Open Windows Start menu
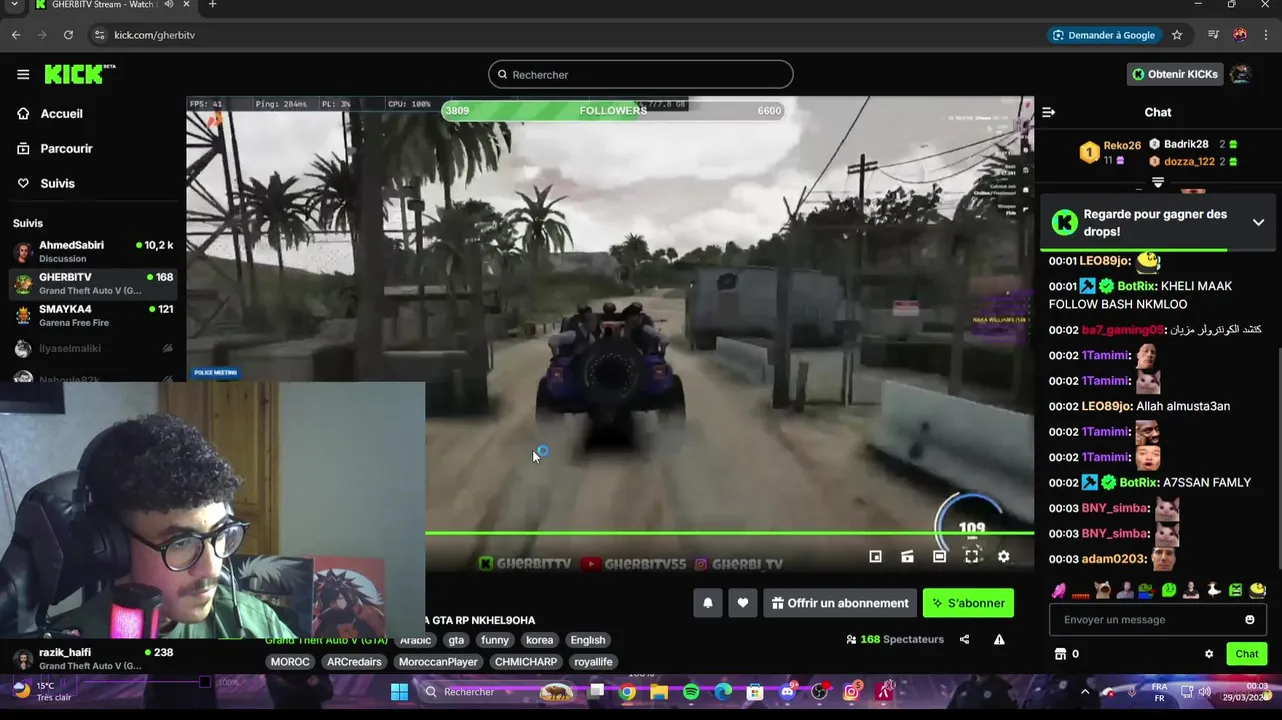Screen dimensions: 1282x720 pos(399,692)
